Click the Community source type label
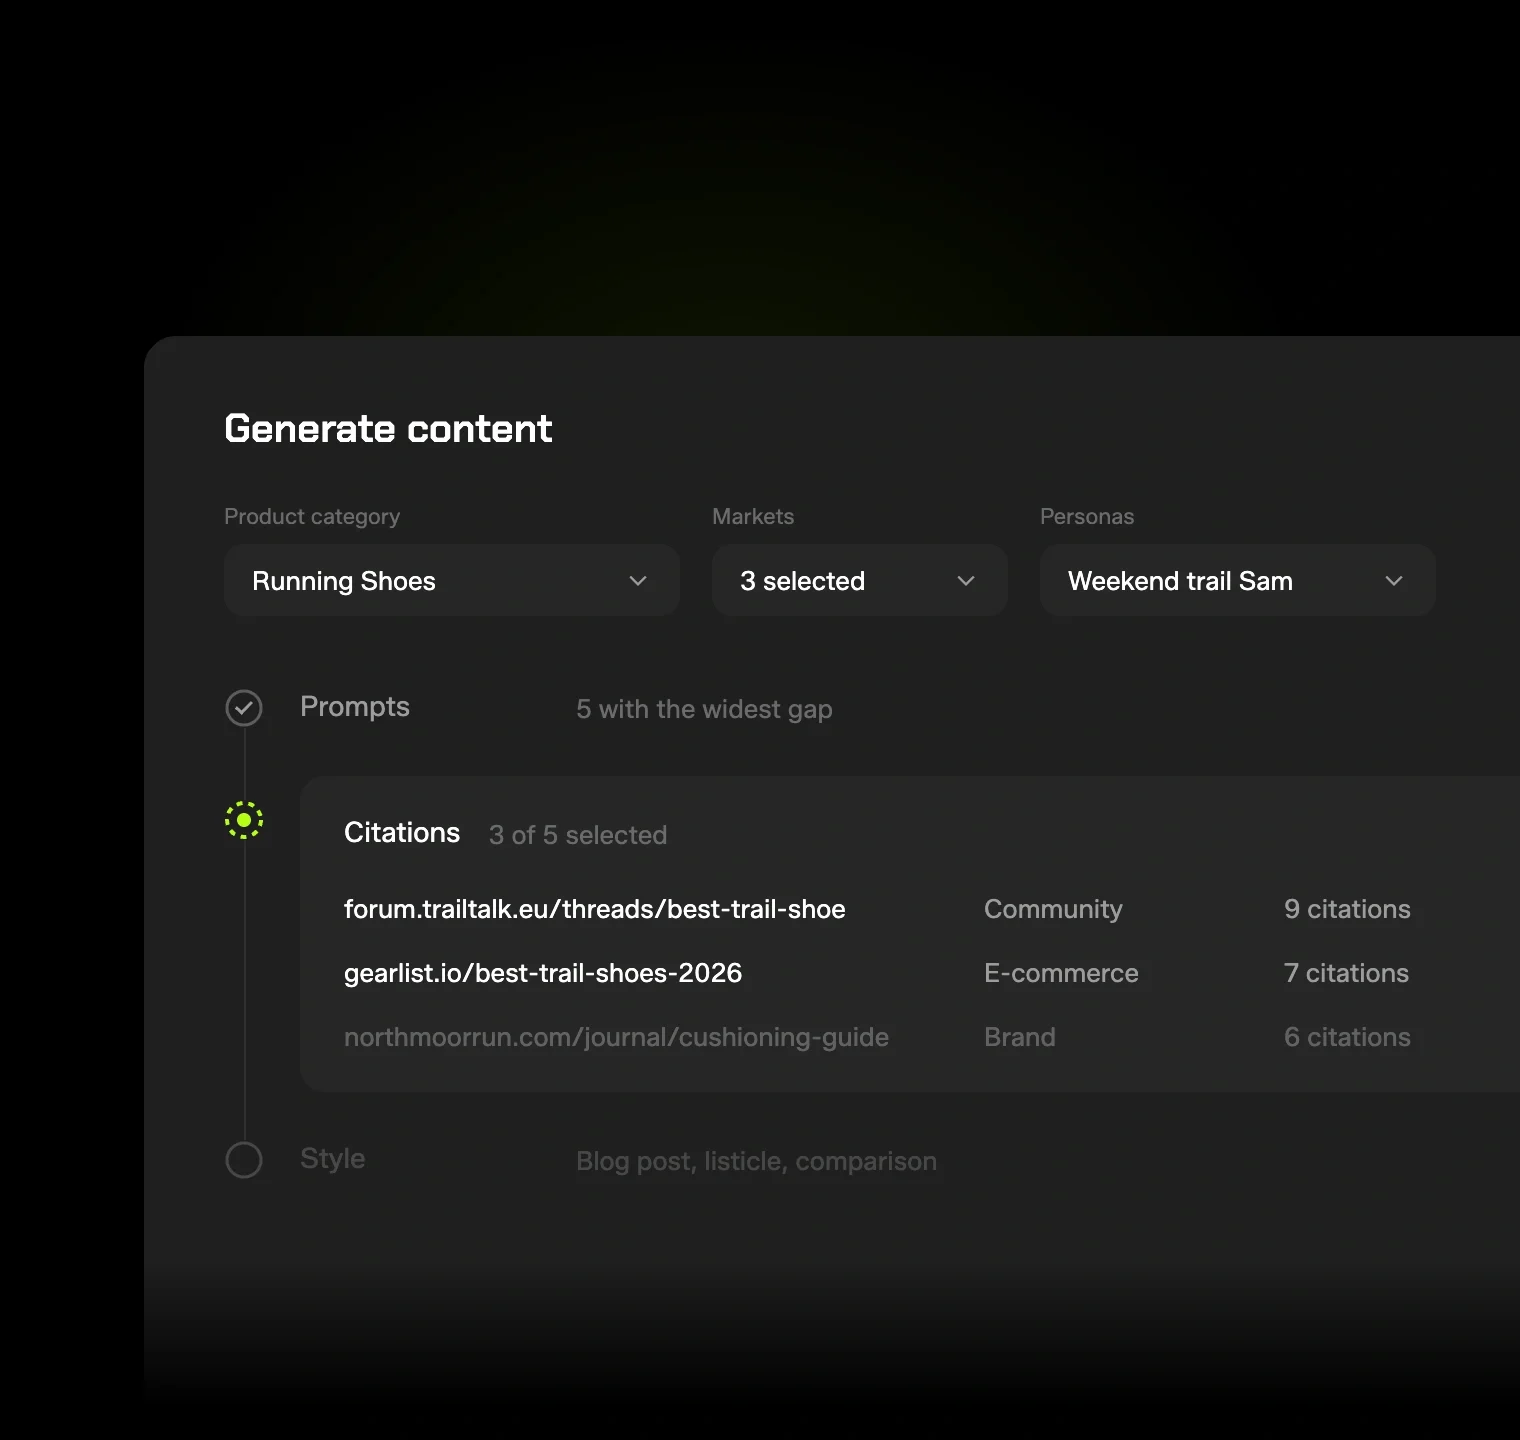The height and width of the screenshot is (1440, 1520). click(x=1053, y=909)
